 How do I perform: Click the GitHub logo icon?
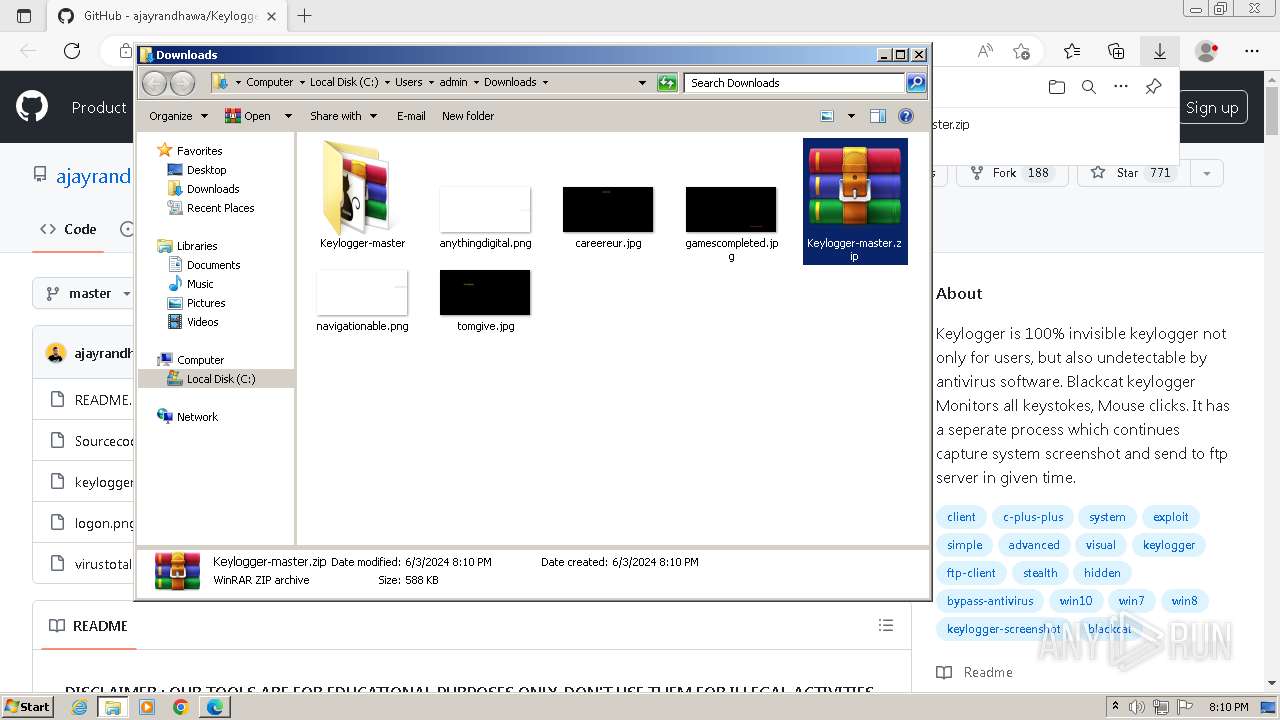coord(32,107)
